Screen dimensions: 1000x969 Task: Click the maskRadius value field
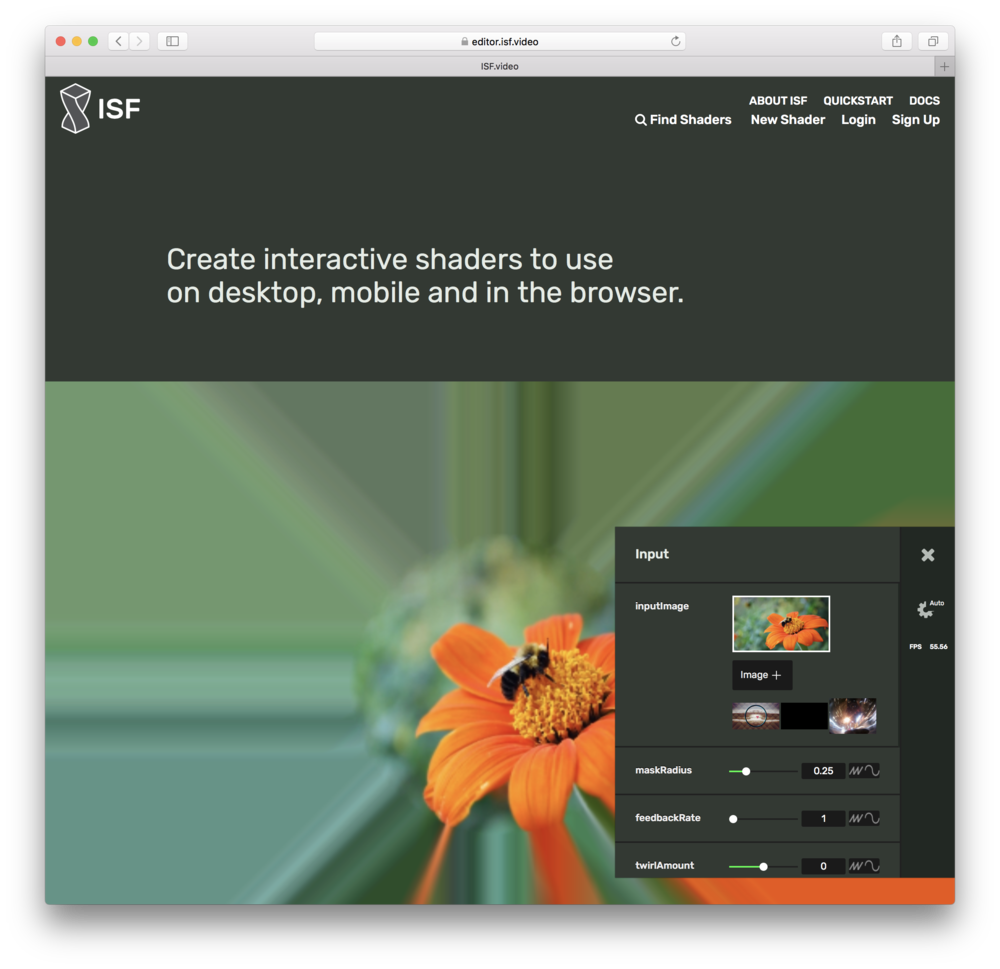click(x=823, y=771)
